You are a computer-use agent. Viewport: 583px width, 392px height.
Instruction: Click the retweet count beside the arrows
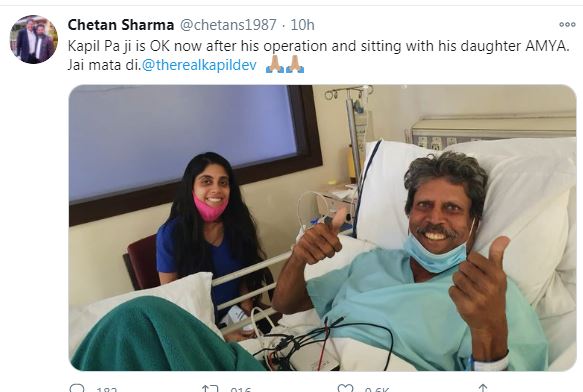tap(241, 389)
